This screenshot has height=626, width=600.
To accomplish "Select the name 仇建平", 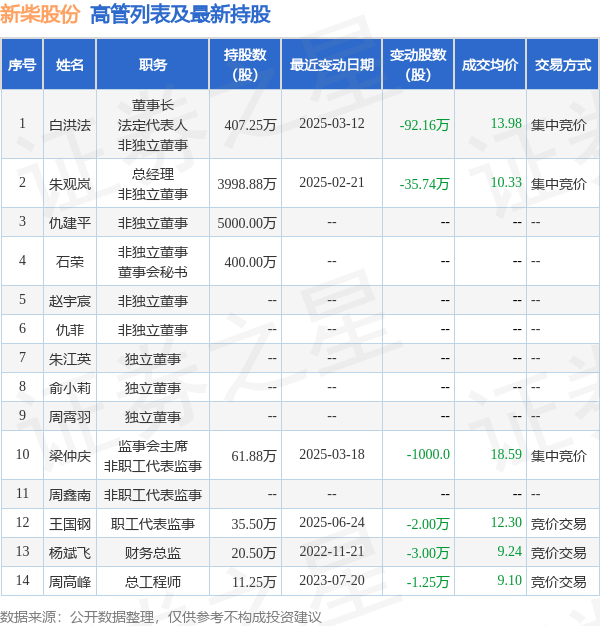I will (70, 222).
